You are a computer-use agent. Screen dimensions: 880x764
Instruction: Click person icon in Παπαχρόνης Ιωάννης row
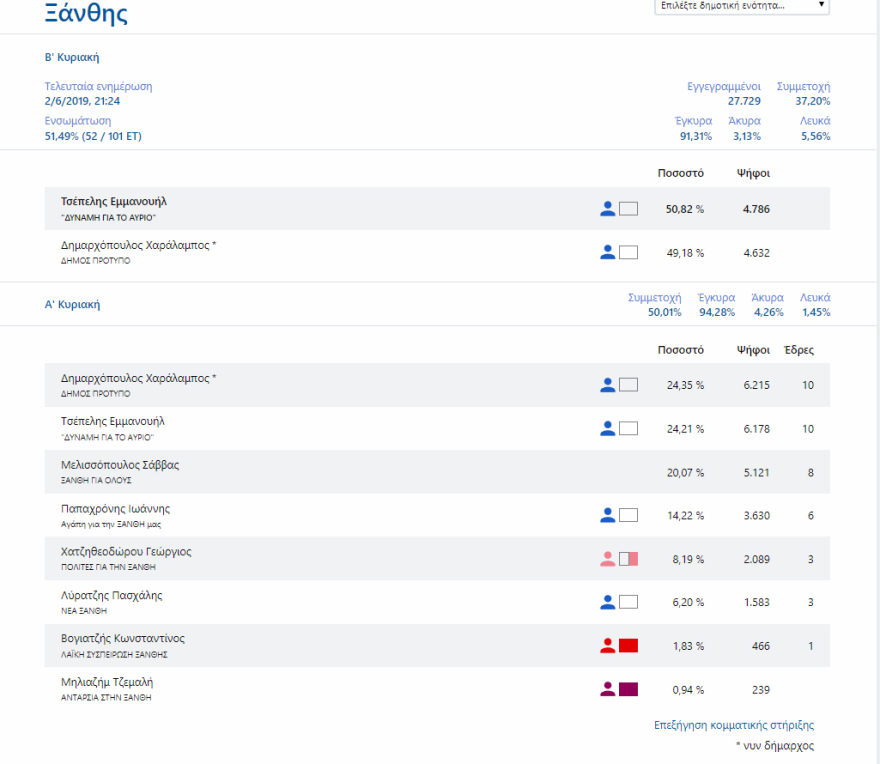(x=607, y=515)
